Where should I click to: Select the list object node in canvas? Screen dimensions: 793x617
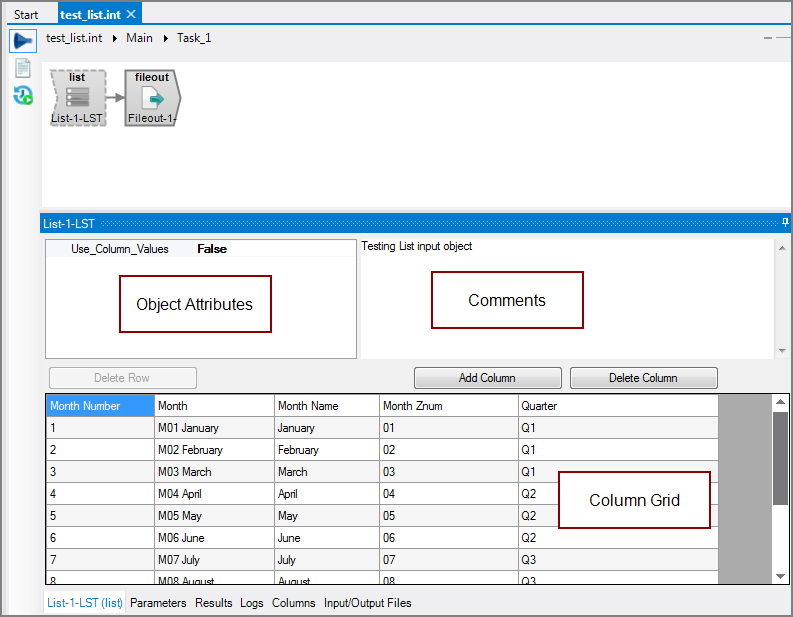click(x=77, y=98)
